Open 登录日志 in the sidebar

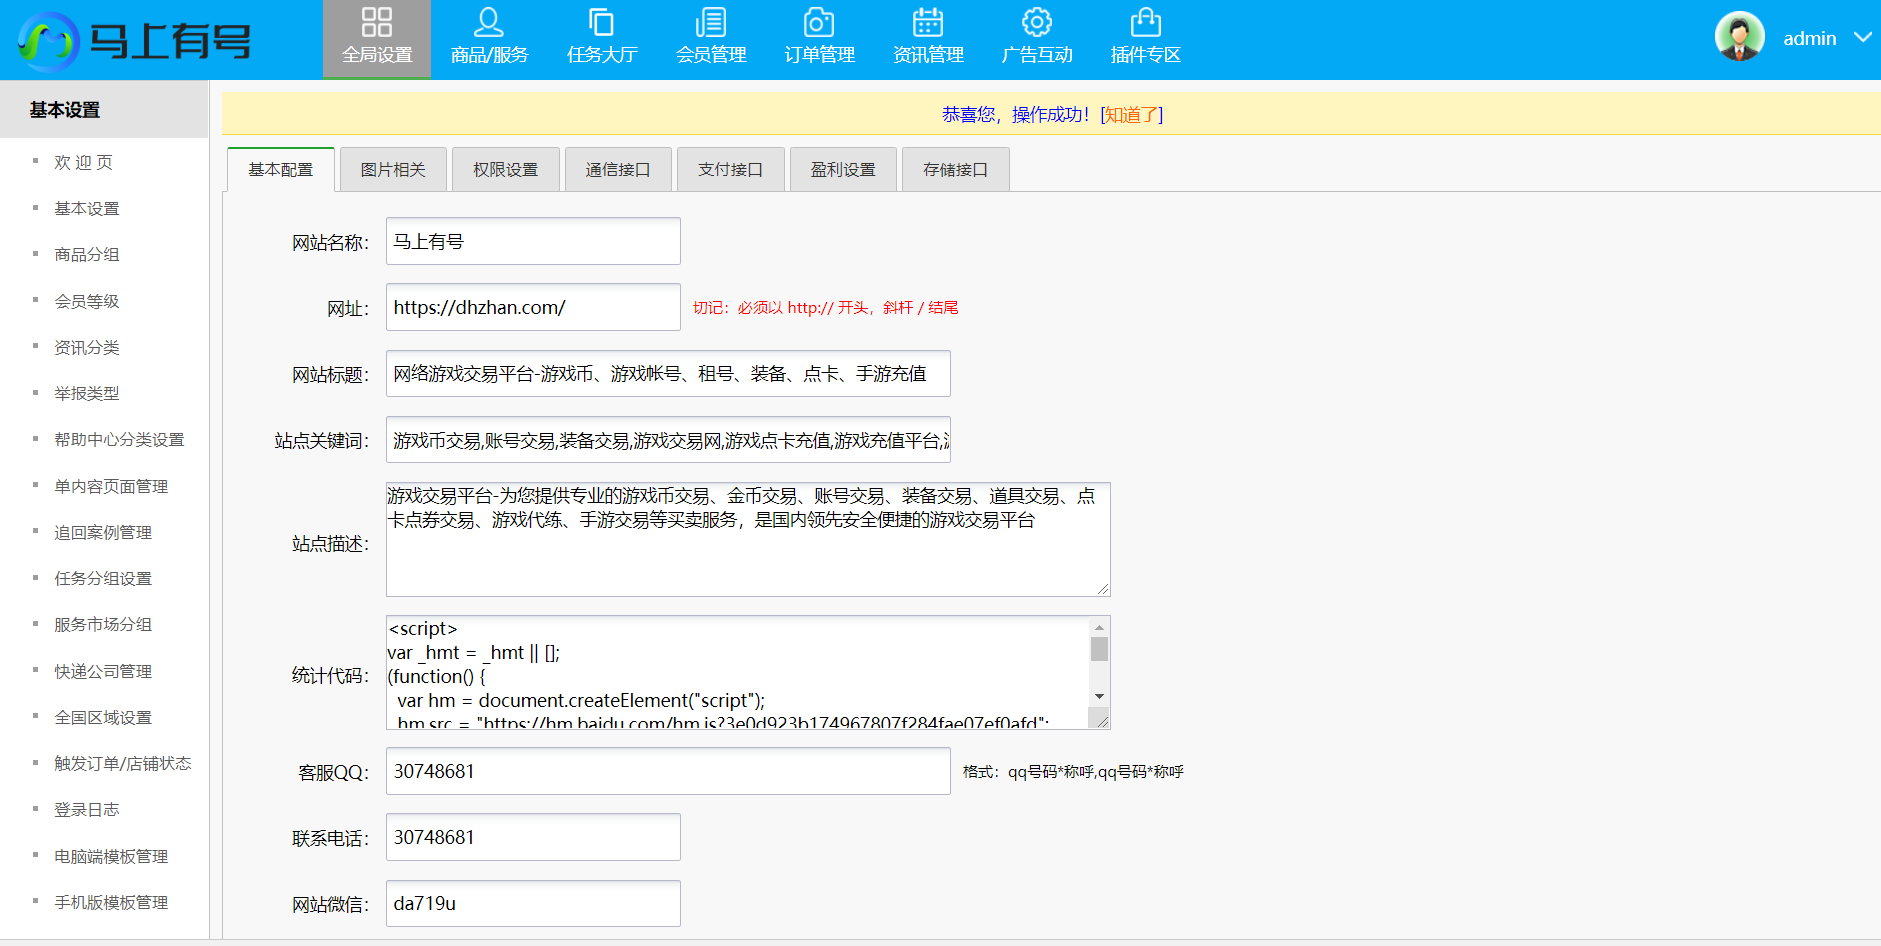(x=87, y=810)
